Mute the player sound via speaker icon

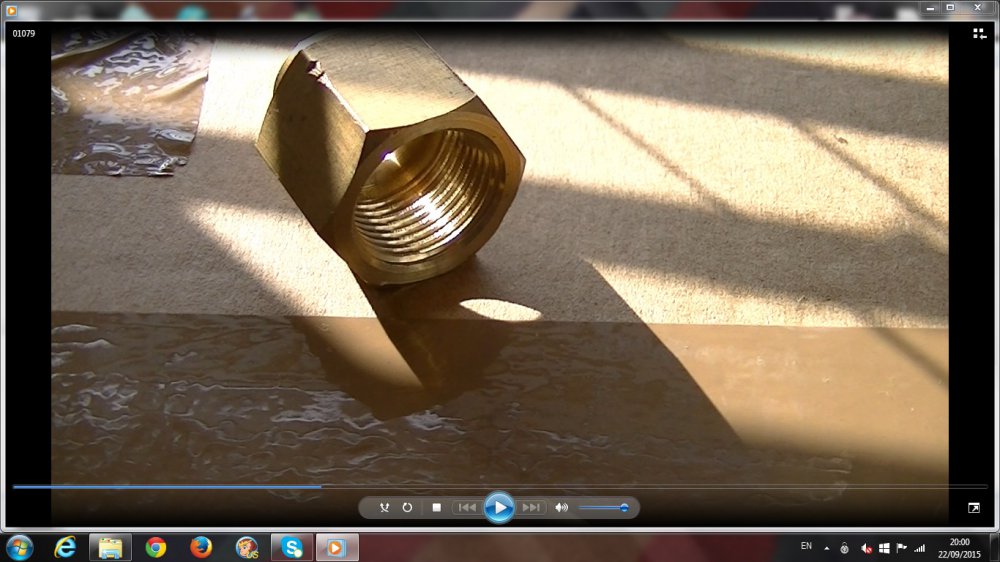(x=561, y=508)
